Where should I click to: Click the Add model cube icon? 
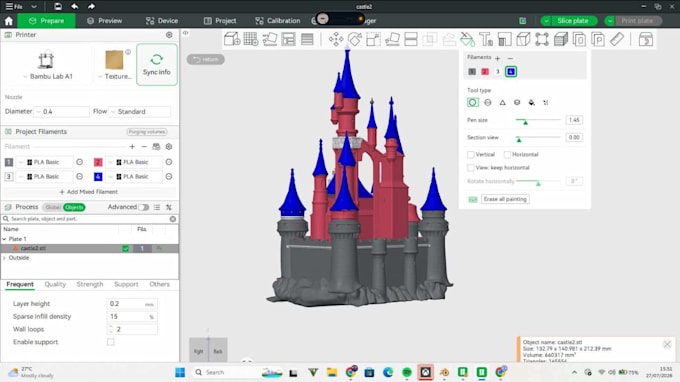(x=232, y=39)
